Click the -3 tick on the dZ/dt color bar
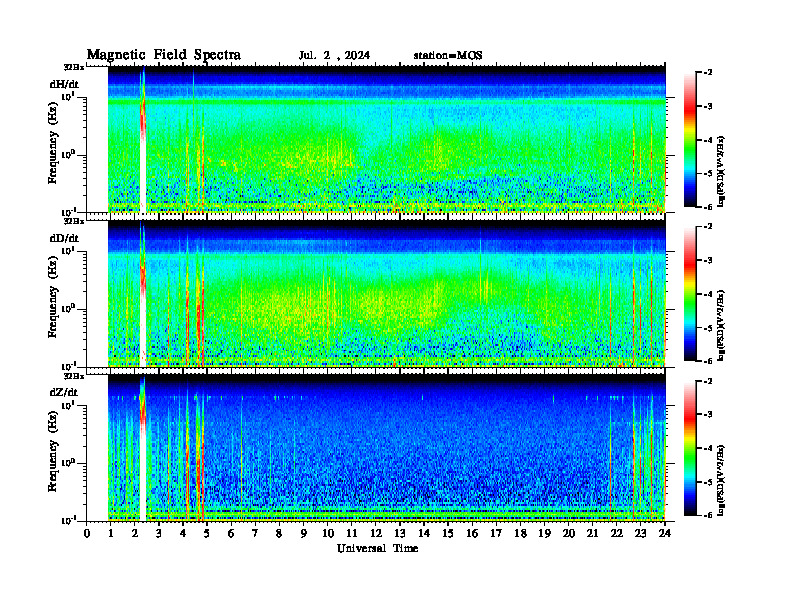Screen dimensions: 792x612 [708, 415]
